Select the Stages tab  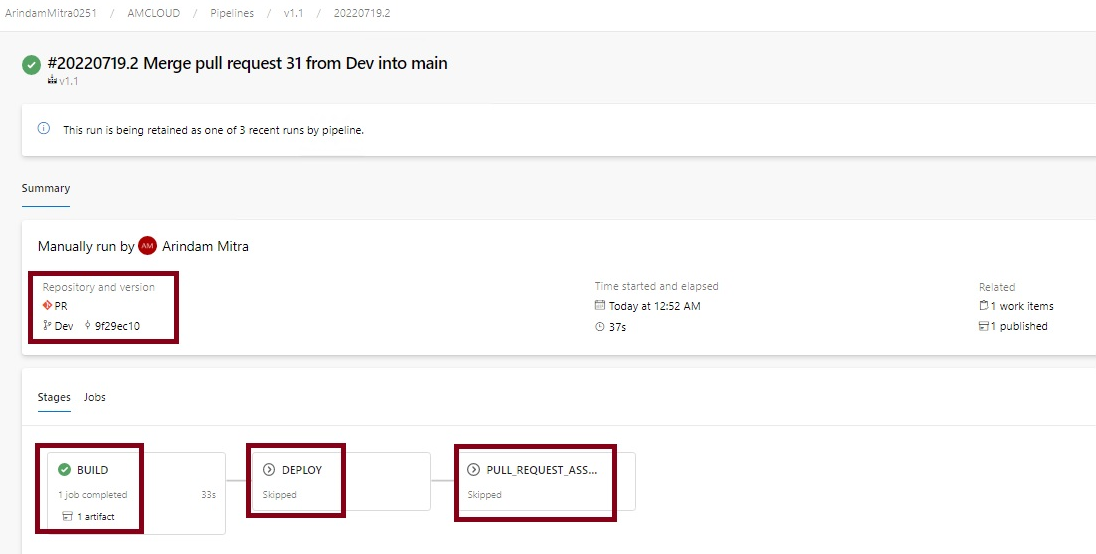tap(54, 397)
